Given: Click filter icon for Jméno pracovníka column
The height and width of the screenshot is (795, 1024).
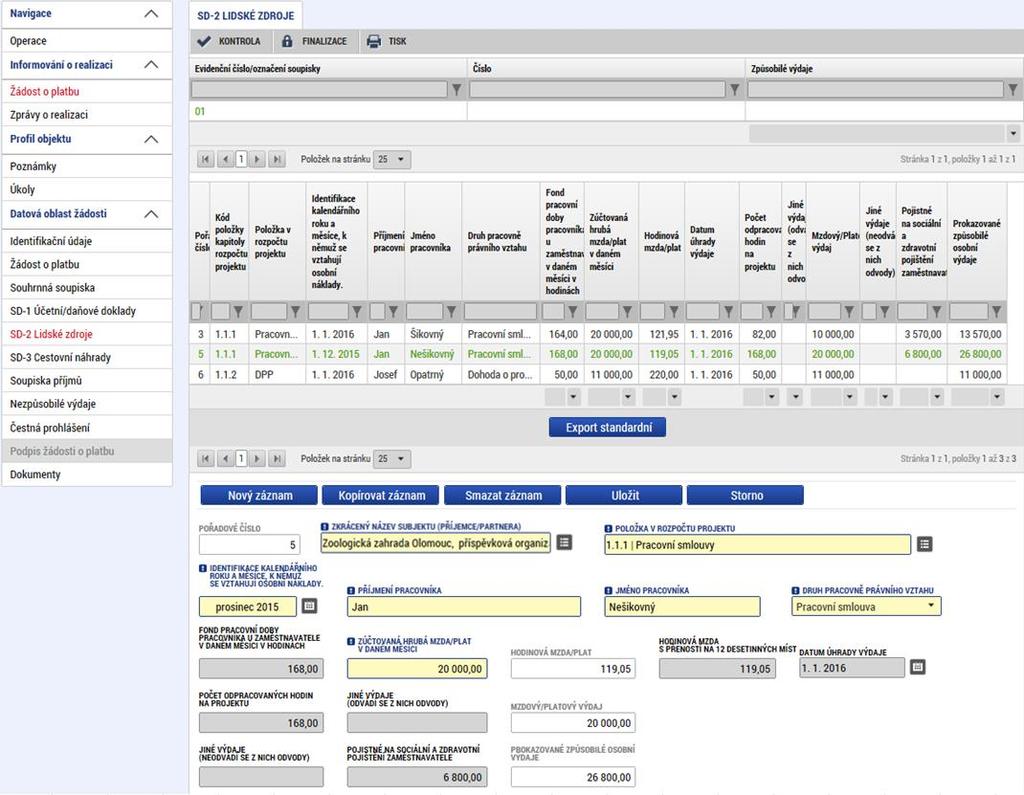Looking at the screenshot, I should coord(451,312).
